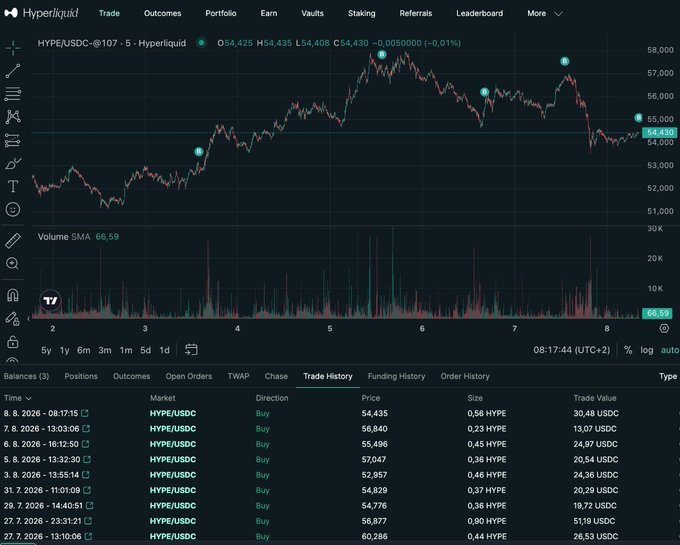Switch to the TWAP tab

pyautogui.click(x=239, y=376)
